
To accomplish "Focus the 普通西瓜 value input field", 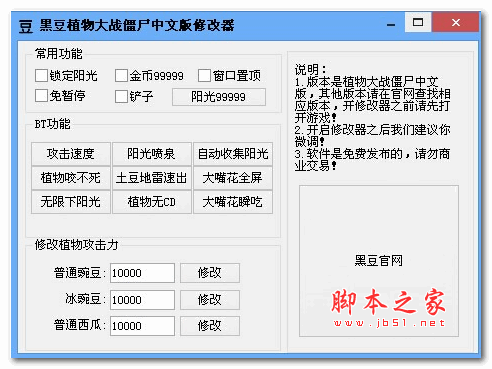I will [x=142, y=326].
